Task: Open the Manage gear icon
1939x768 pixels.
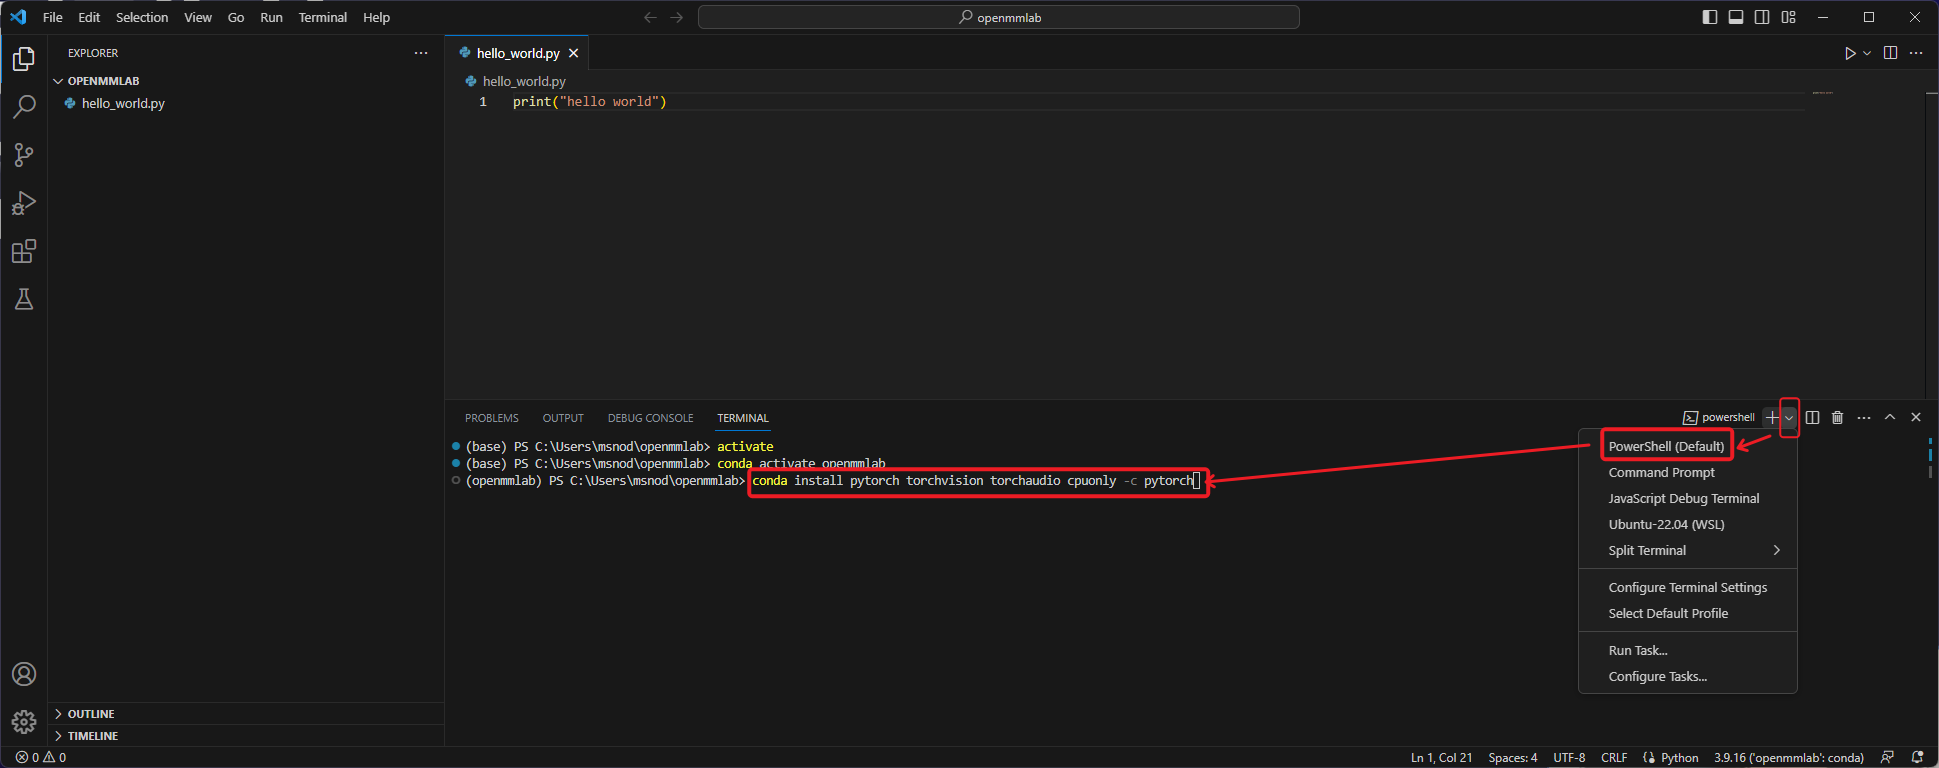Action: coord(24,721)
